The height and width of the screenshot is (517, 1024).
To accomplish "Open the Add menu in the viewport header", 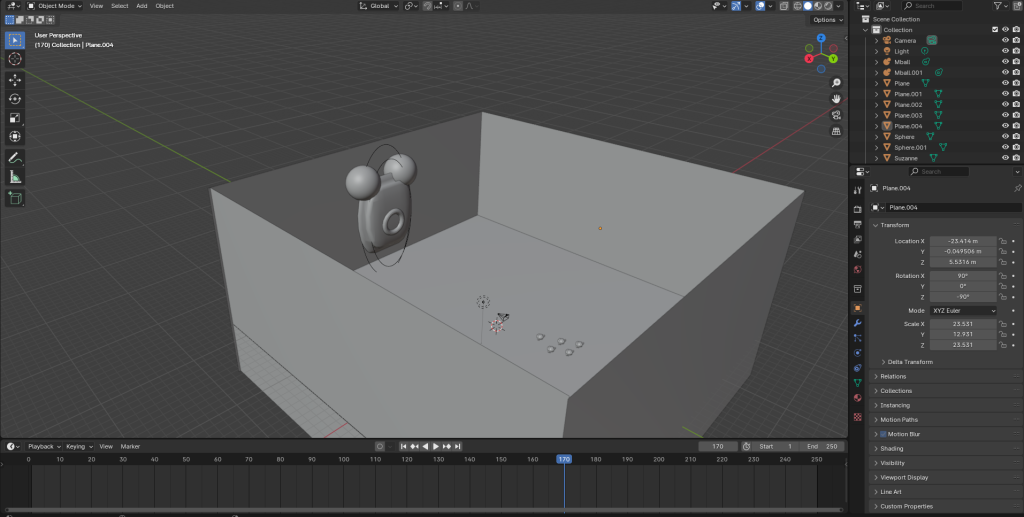I will tap(141, 6).
